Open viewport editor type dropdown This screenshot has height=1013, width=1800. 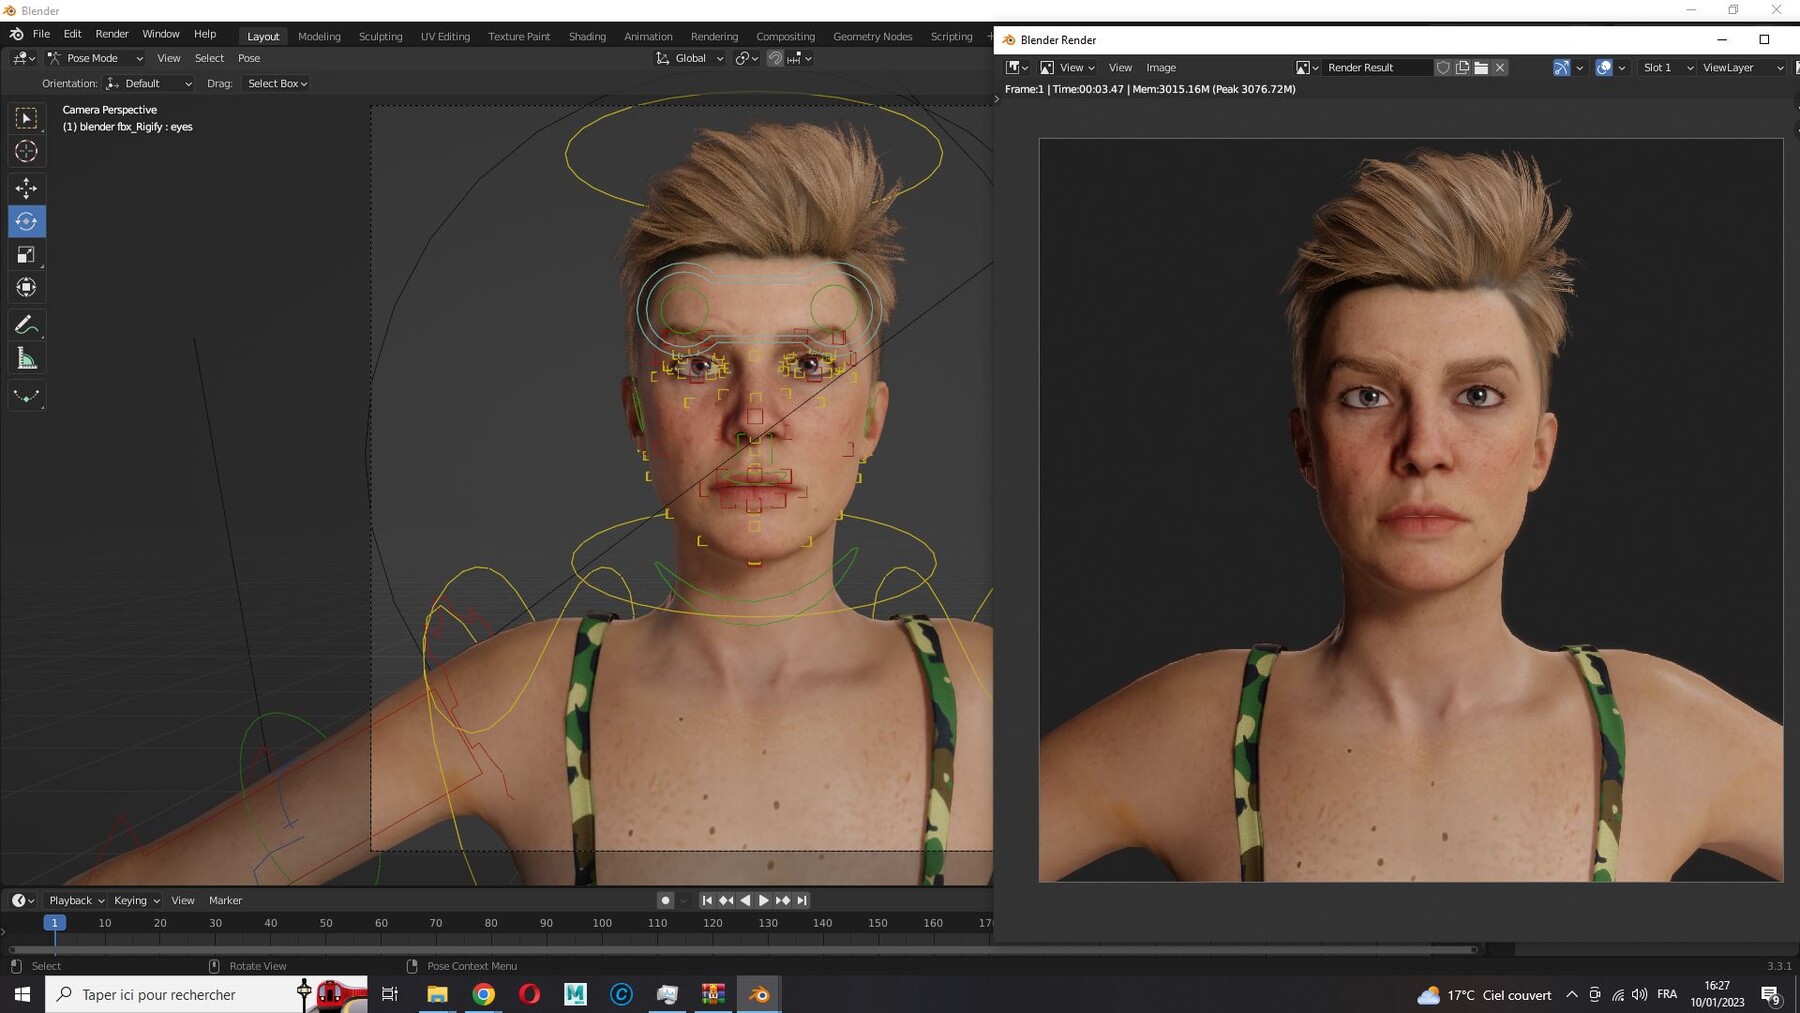(24, 58)
